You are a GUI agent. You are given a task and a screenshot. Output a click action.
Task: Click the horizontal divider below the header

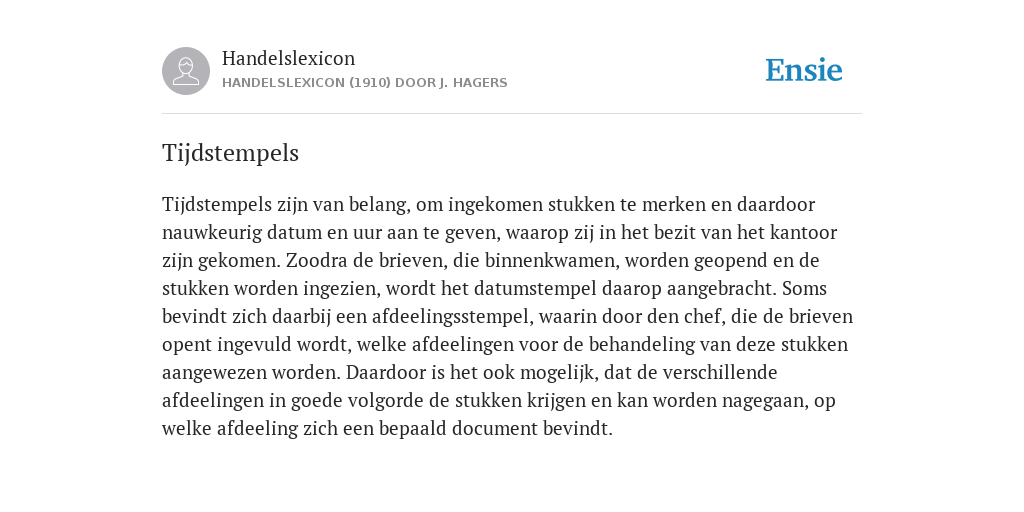pyautogui.click(x=512, y=114)
